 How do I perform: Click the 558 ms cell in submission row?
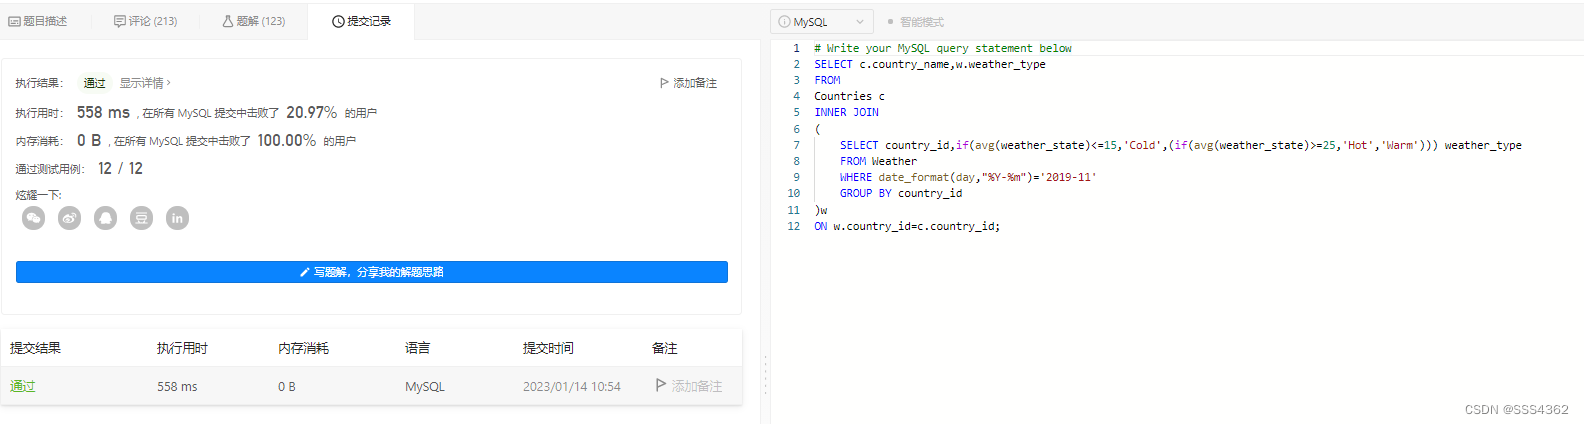[177, 386]
